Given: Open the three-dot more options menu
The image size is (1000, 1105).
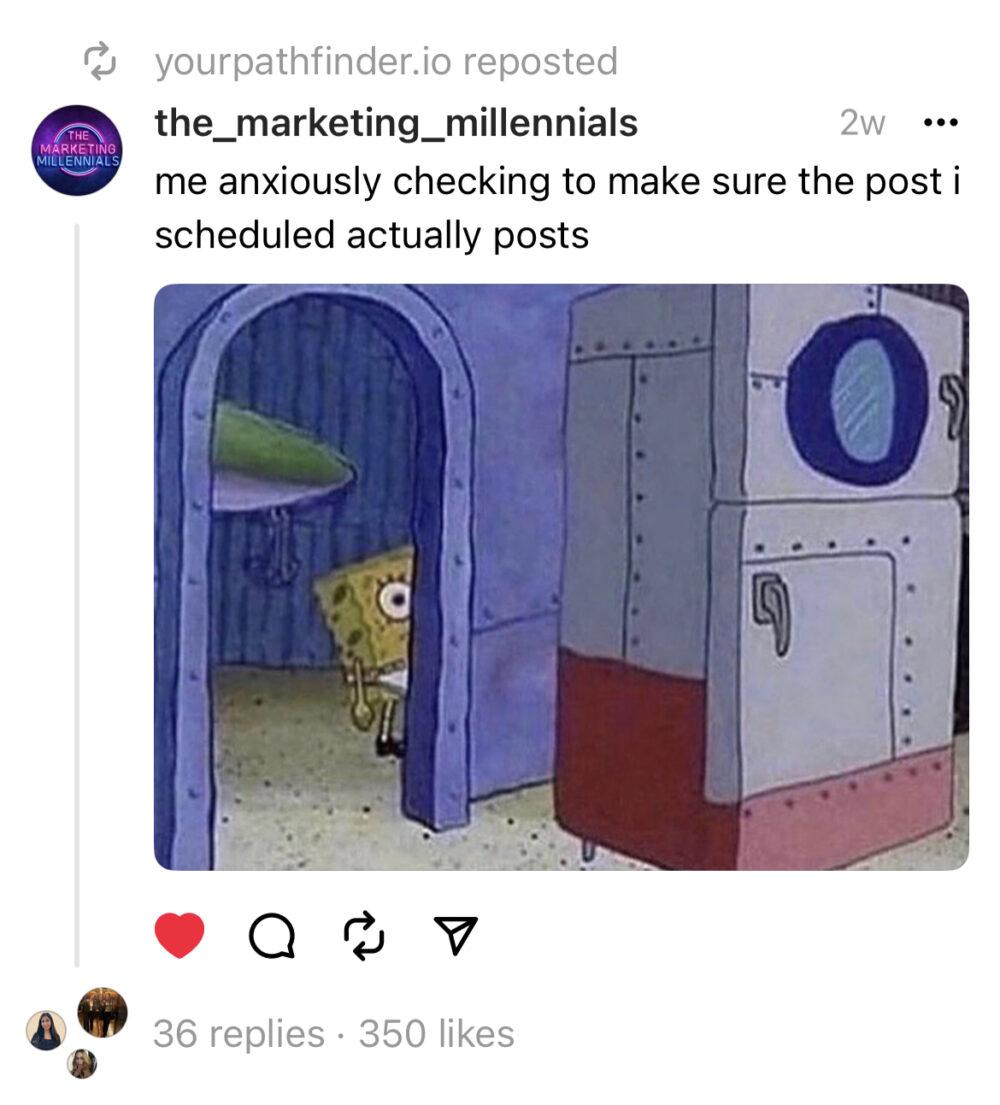Looking at the screenshot, I should tap(940, 123).
